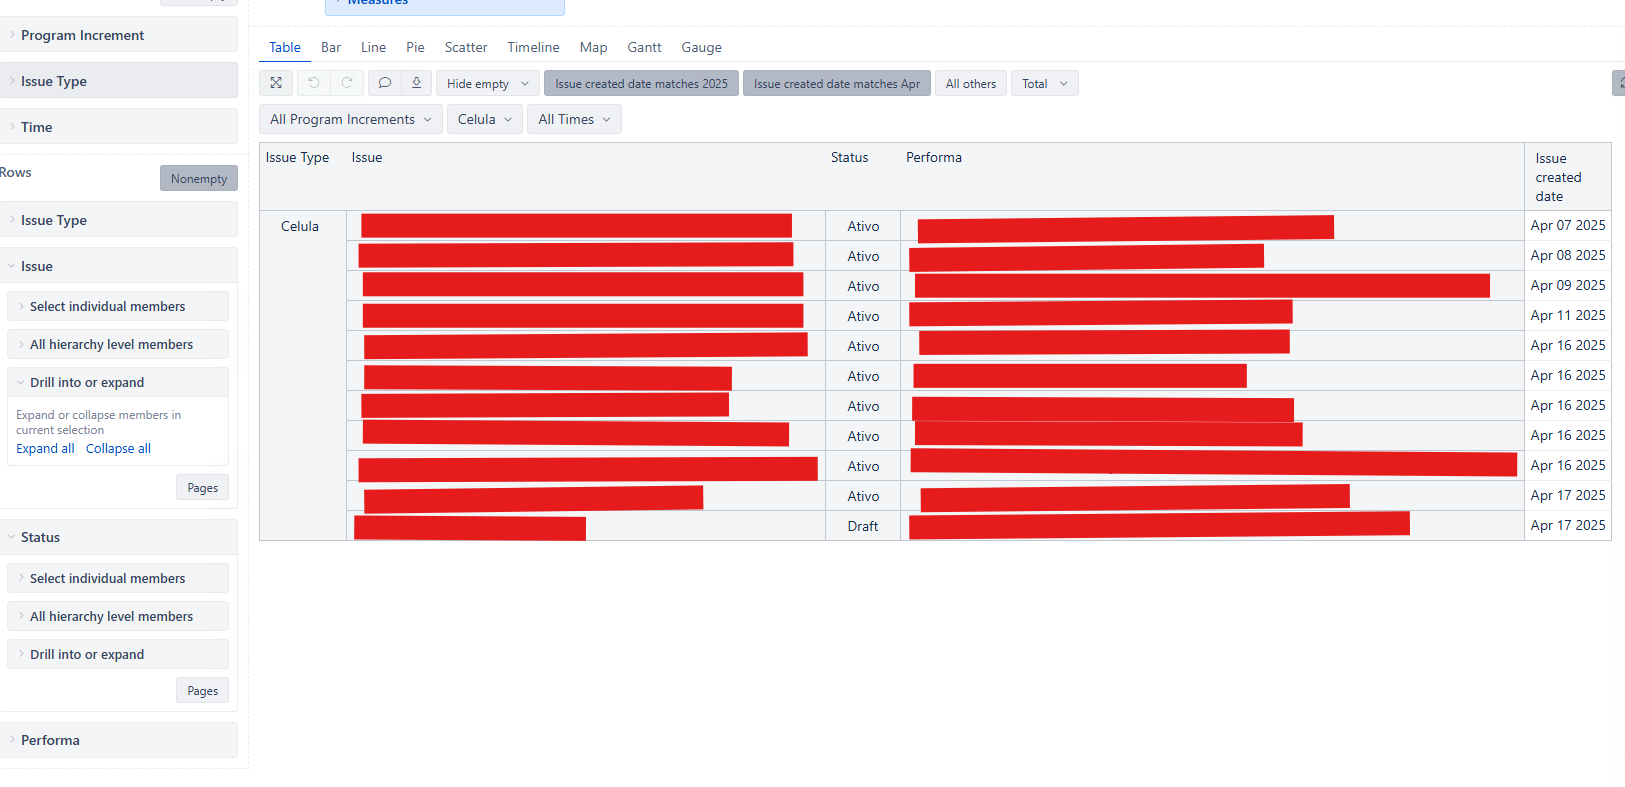Maximize the report with the fullscreen icon
The width and height of the screenshot is (1625, 787).
(x=276, y=83)
